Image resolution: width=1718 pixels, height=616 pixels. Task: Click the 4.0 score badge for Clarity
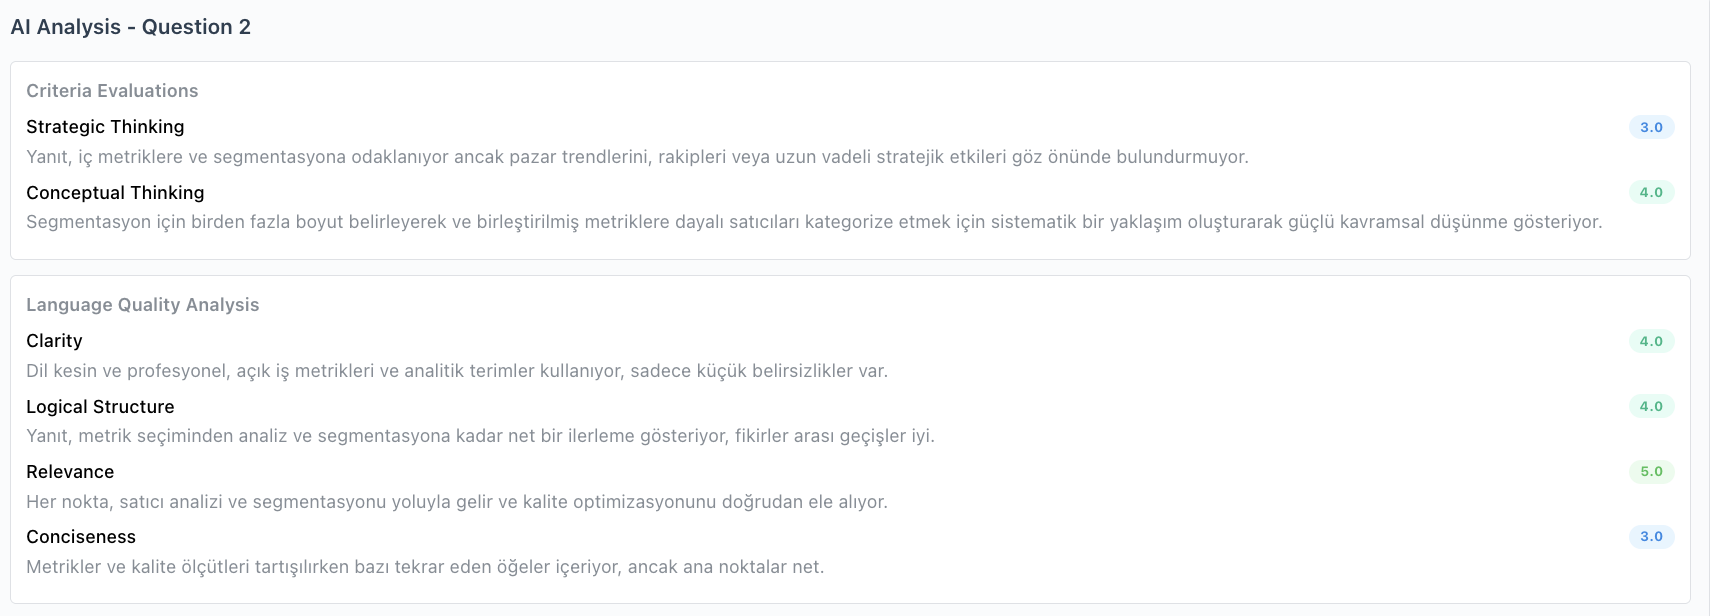point(1650,341)
